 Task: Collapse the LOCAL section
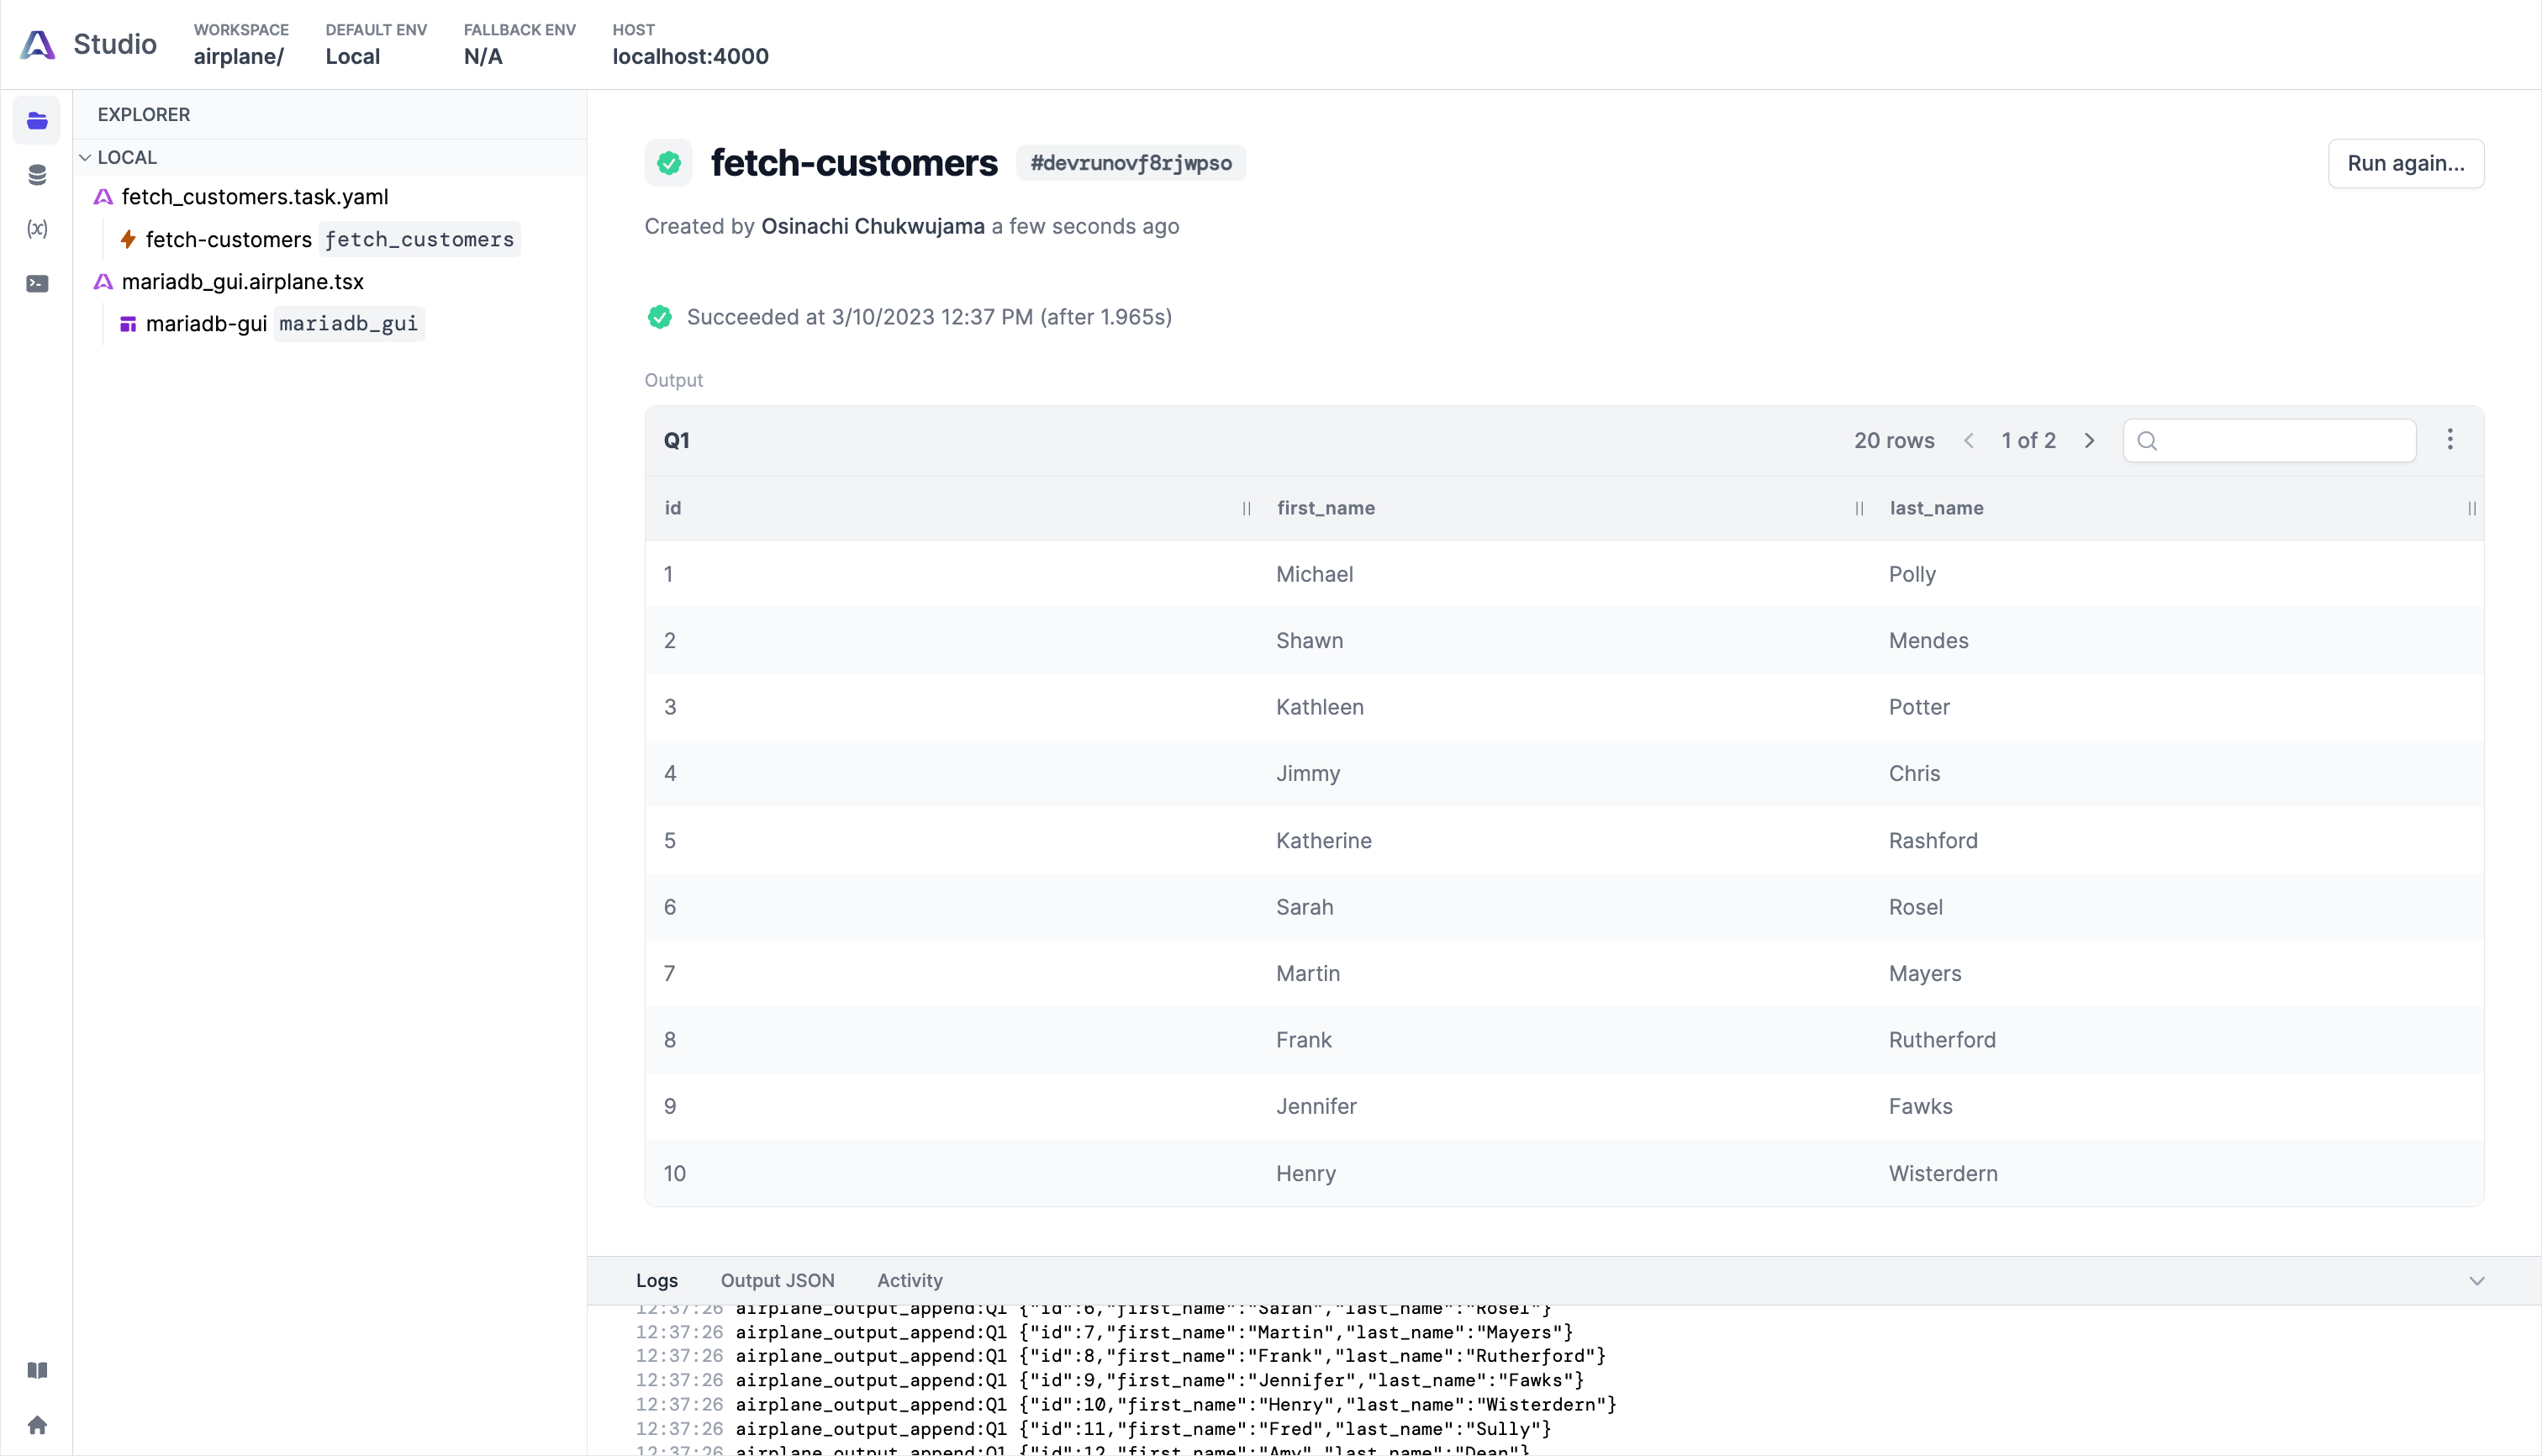pyautogui.click(x=86, y=158)
